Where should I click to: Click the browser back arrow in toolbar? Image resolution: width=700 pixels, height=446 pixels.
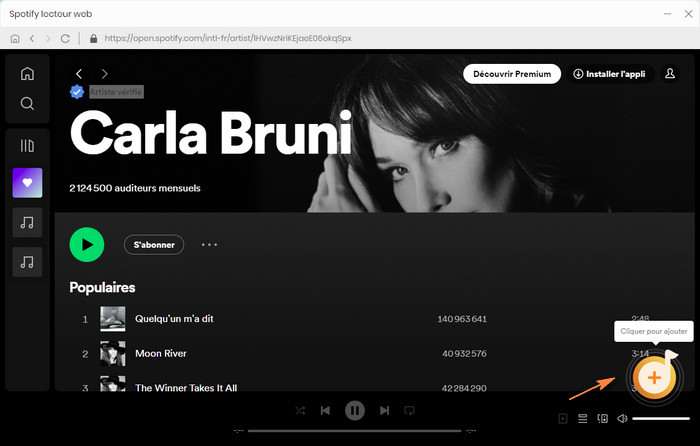(32, 38)
